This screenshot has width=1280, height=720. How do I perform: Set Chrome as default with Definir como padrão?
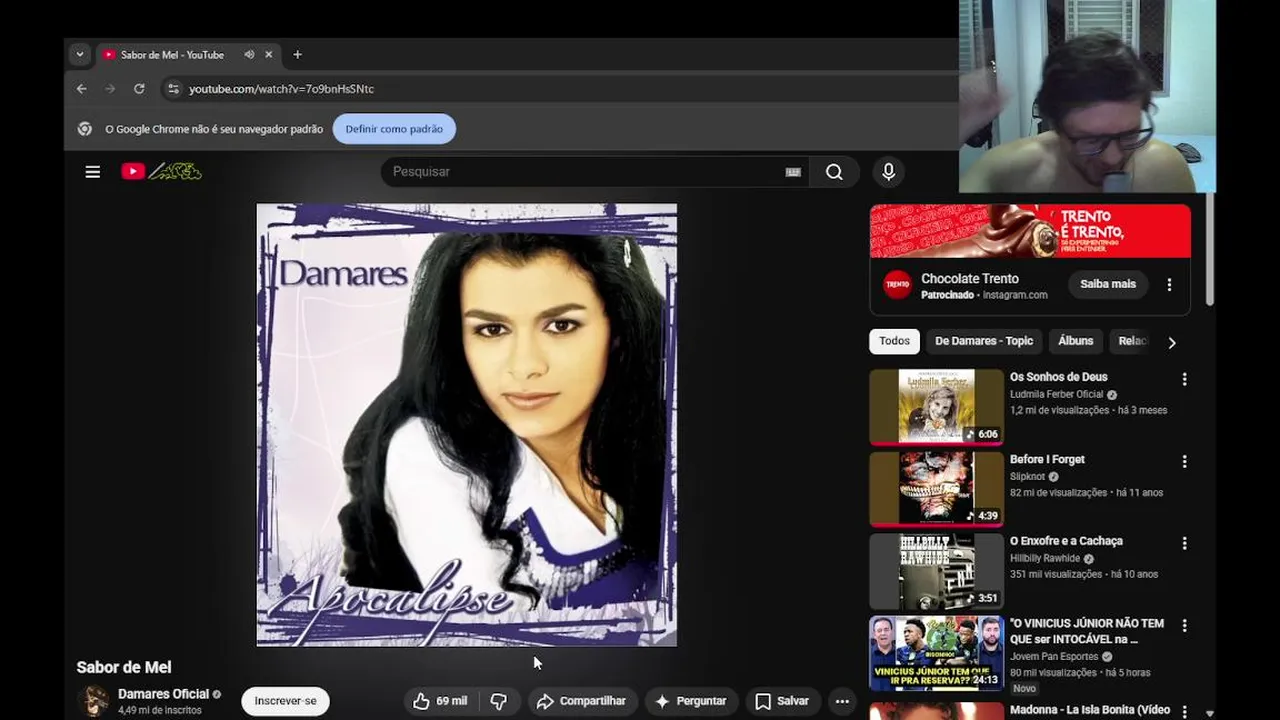click(394, 129)
